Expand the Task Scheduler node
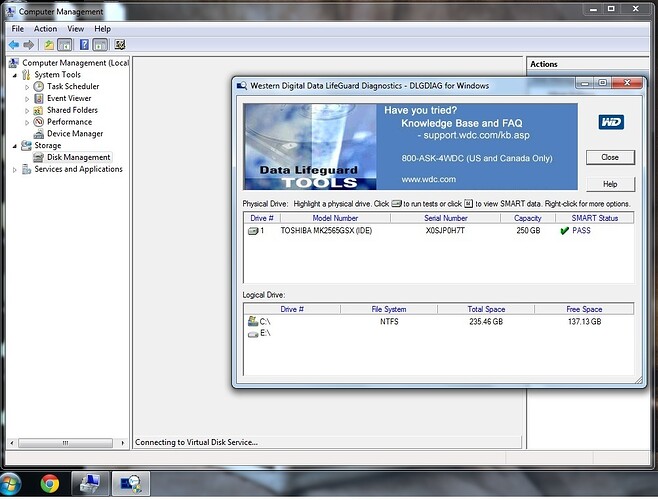The width and height of the screenshot is (658, 500). click(x=27, y=87)
